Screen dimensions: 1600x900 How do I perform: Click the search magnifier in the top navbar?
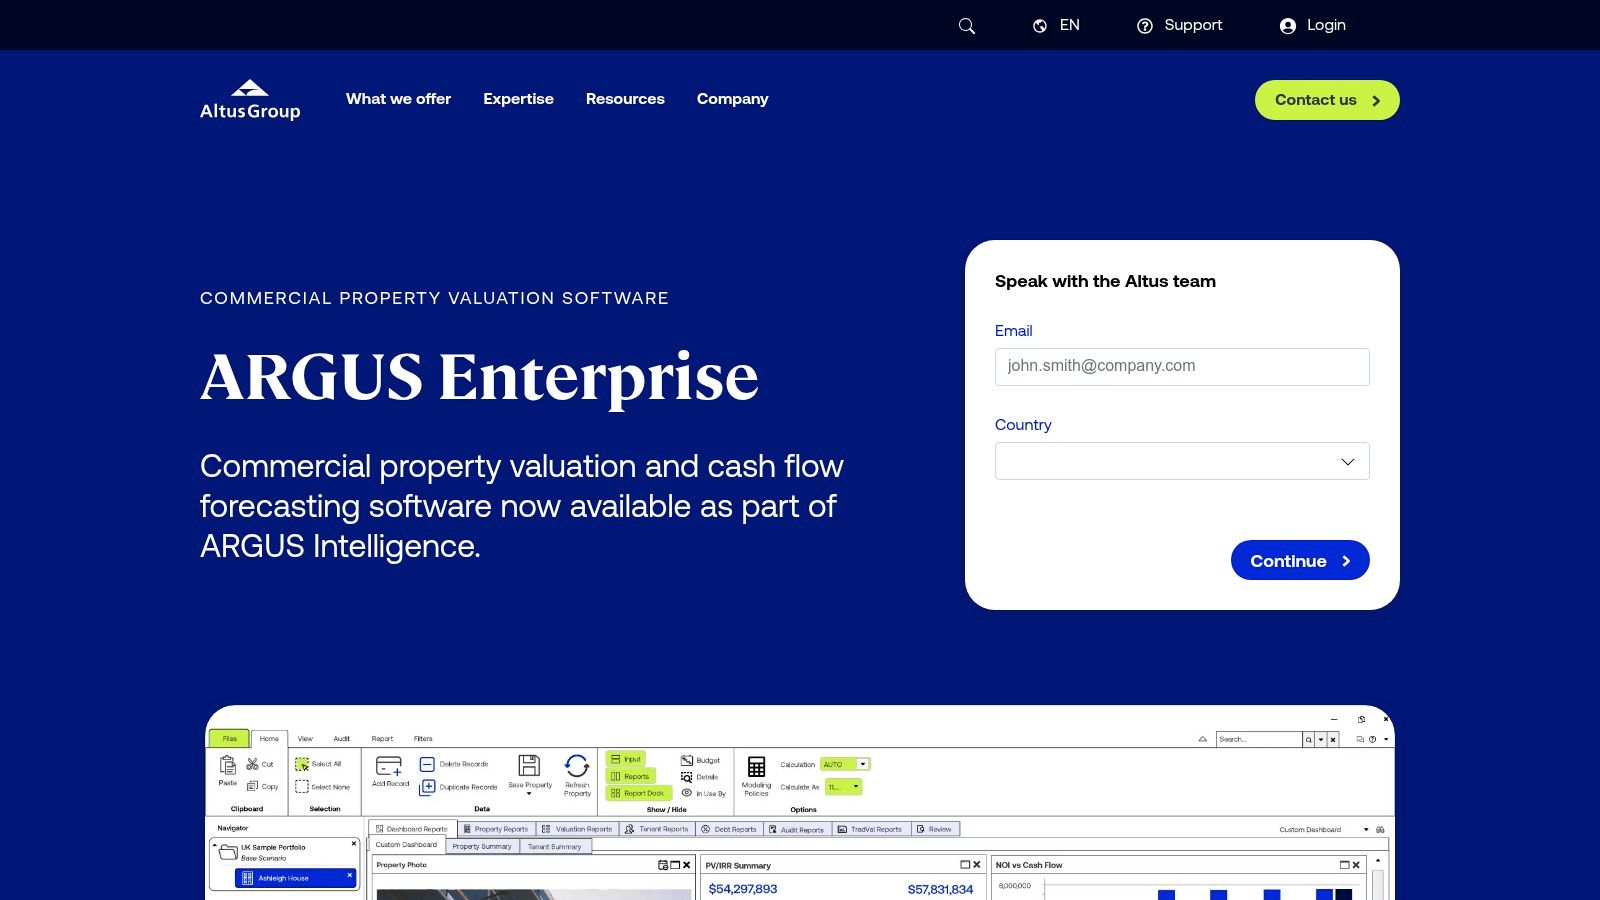coord(965,25)
